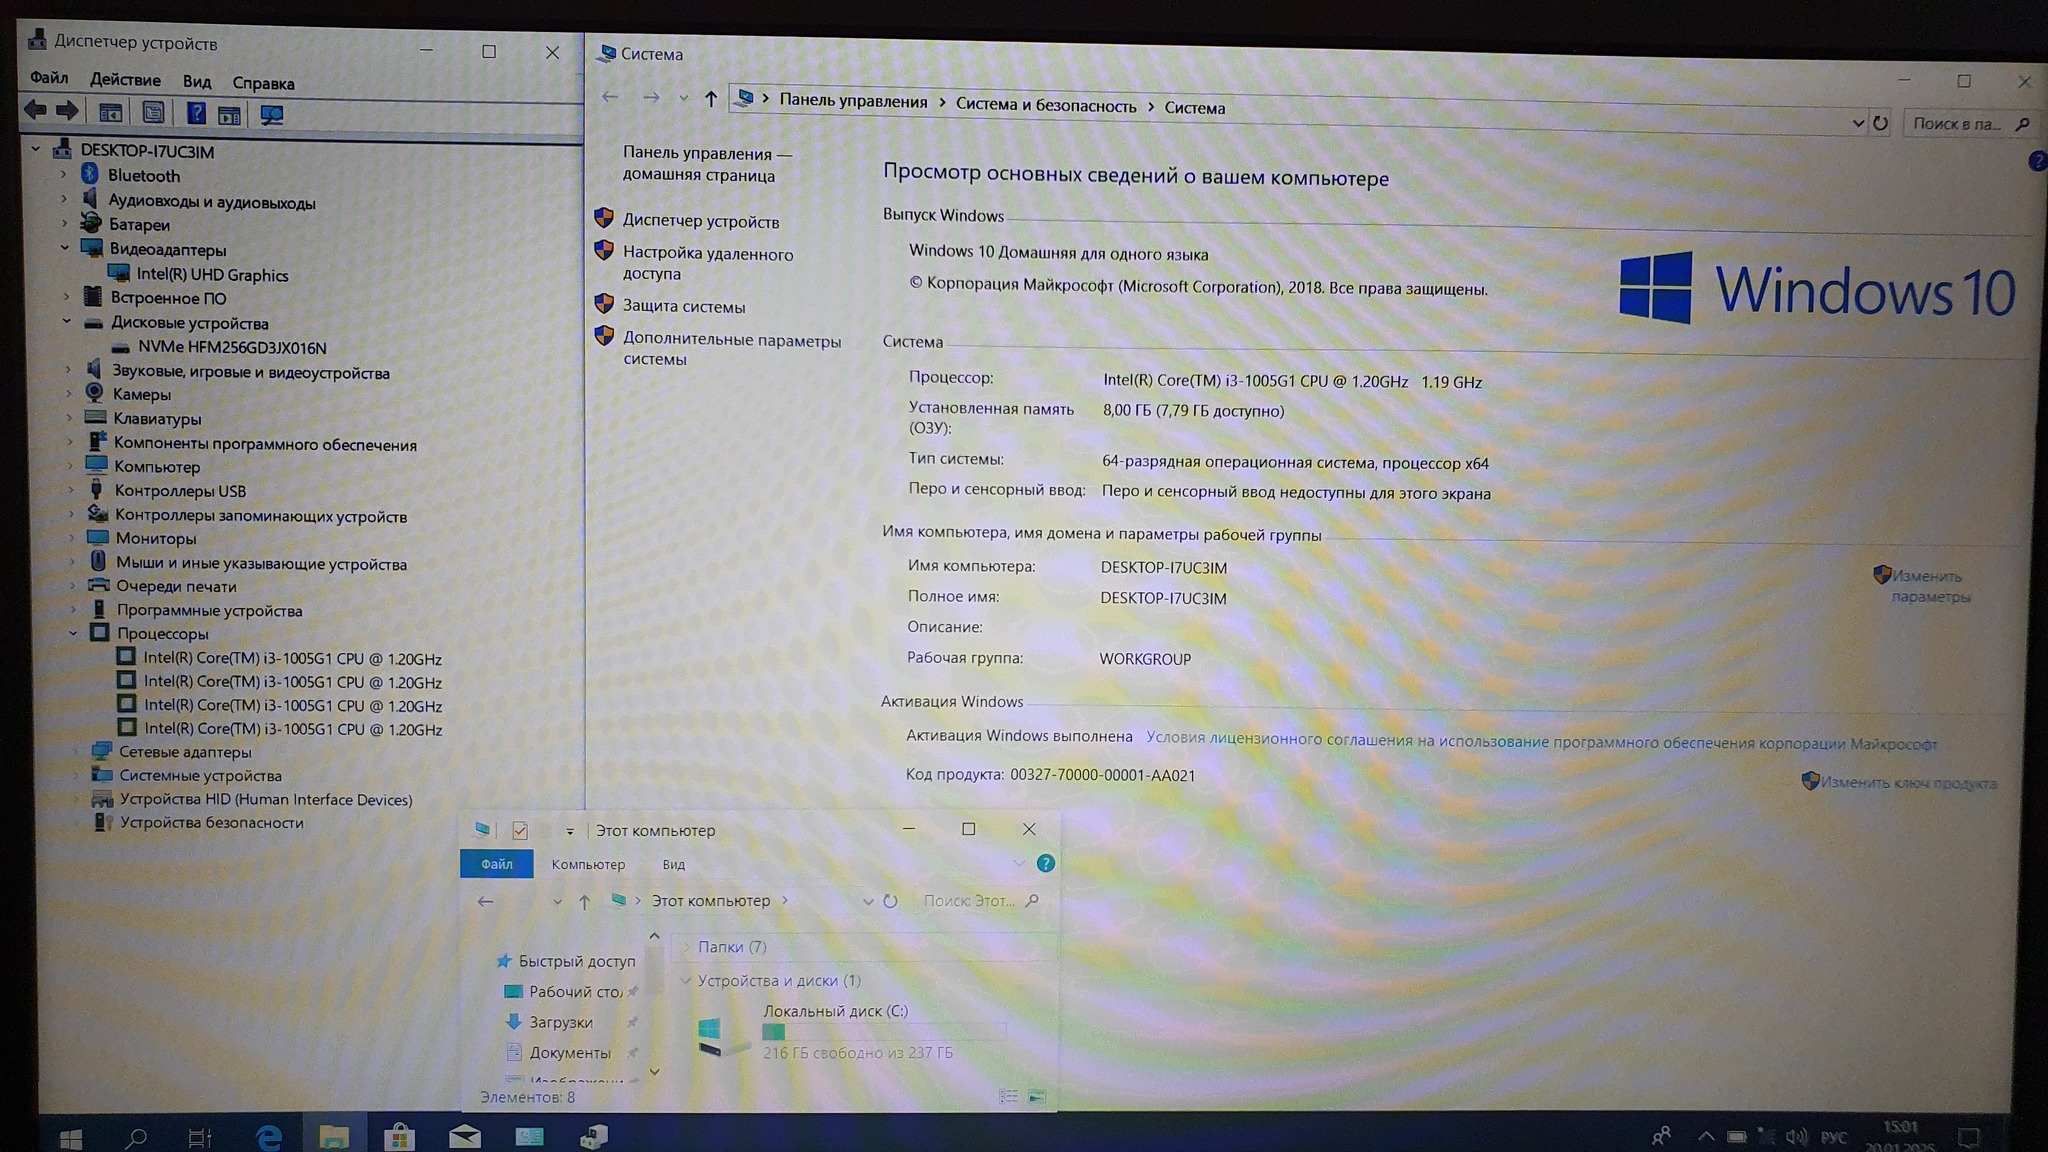Screen dimensions: 2048x1152
Task: Click the refresh icon in System address bar
Action: (1880, 123)
